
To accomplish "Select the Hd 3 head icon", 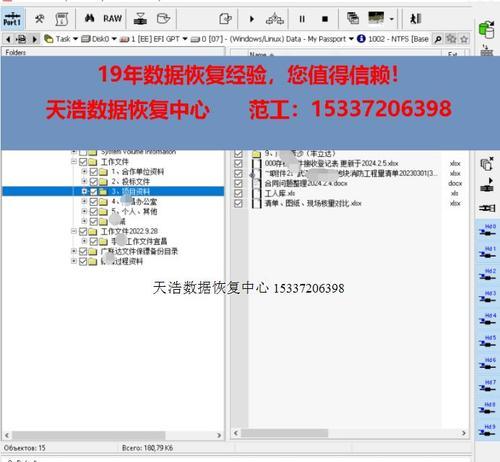I will tap(487, 297).
